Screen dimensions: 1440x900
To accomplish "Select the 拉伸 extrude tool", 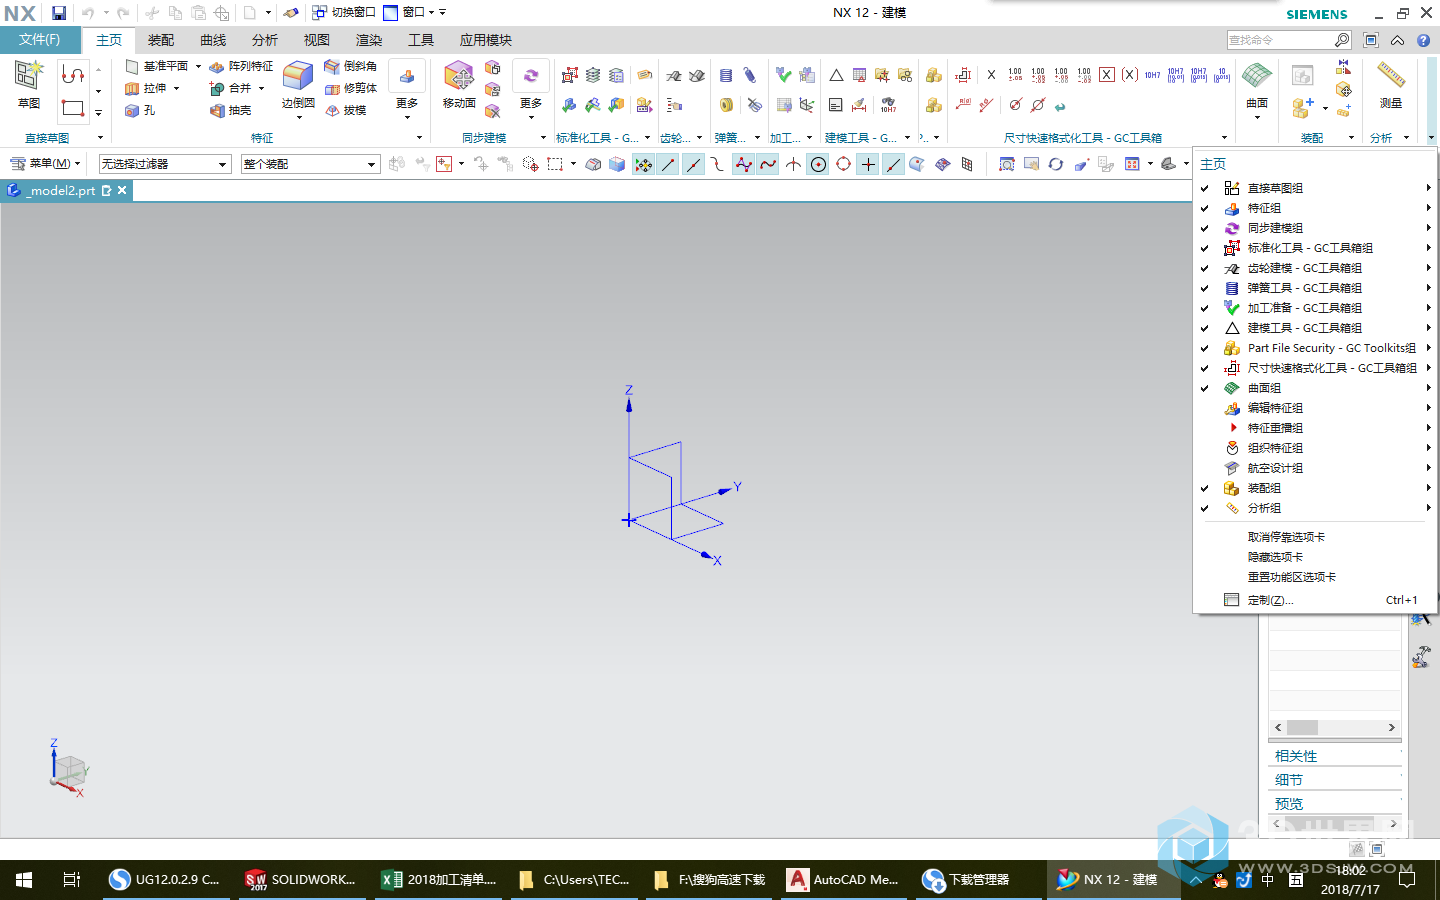I will point(146,88).
